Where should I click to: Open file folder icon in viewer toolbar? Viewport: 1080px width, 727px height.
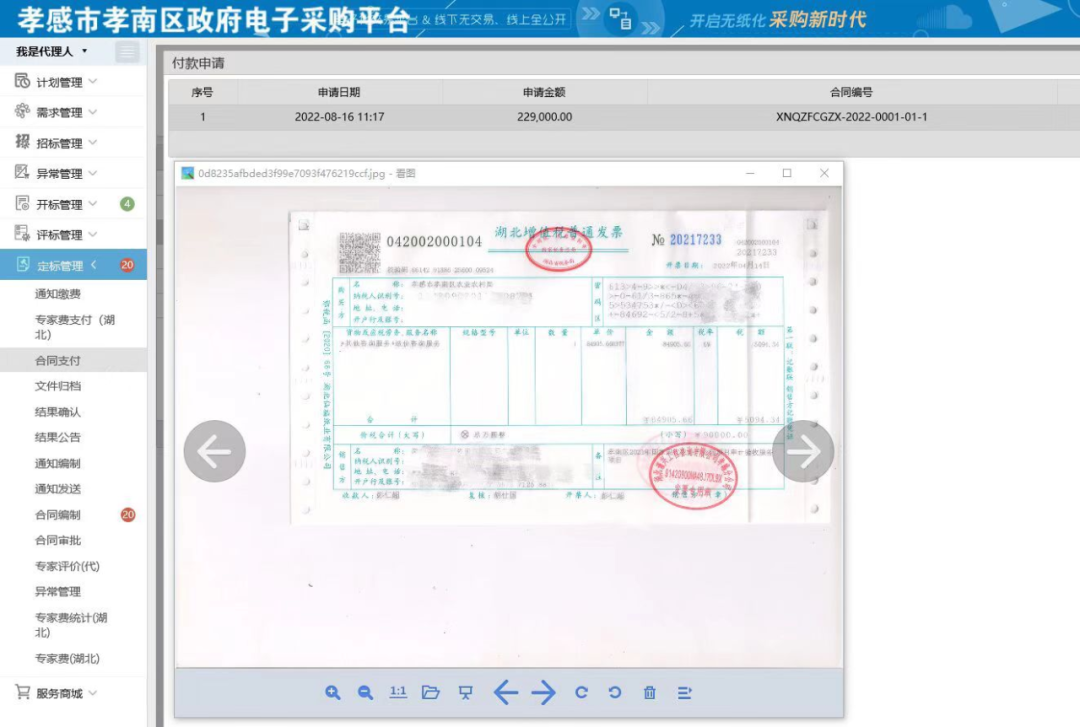(x=431, y=692)
